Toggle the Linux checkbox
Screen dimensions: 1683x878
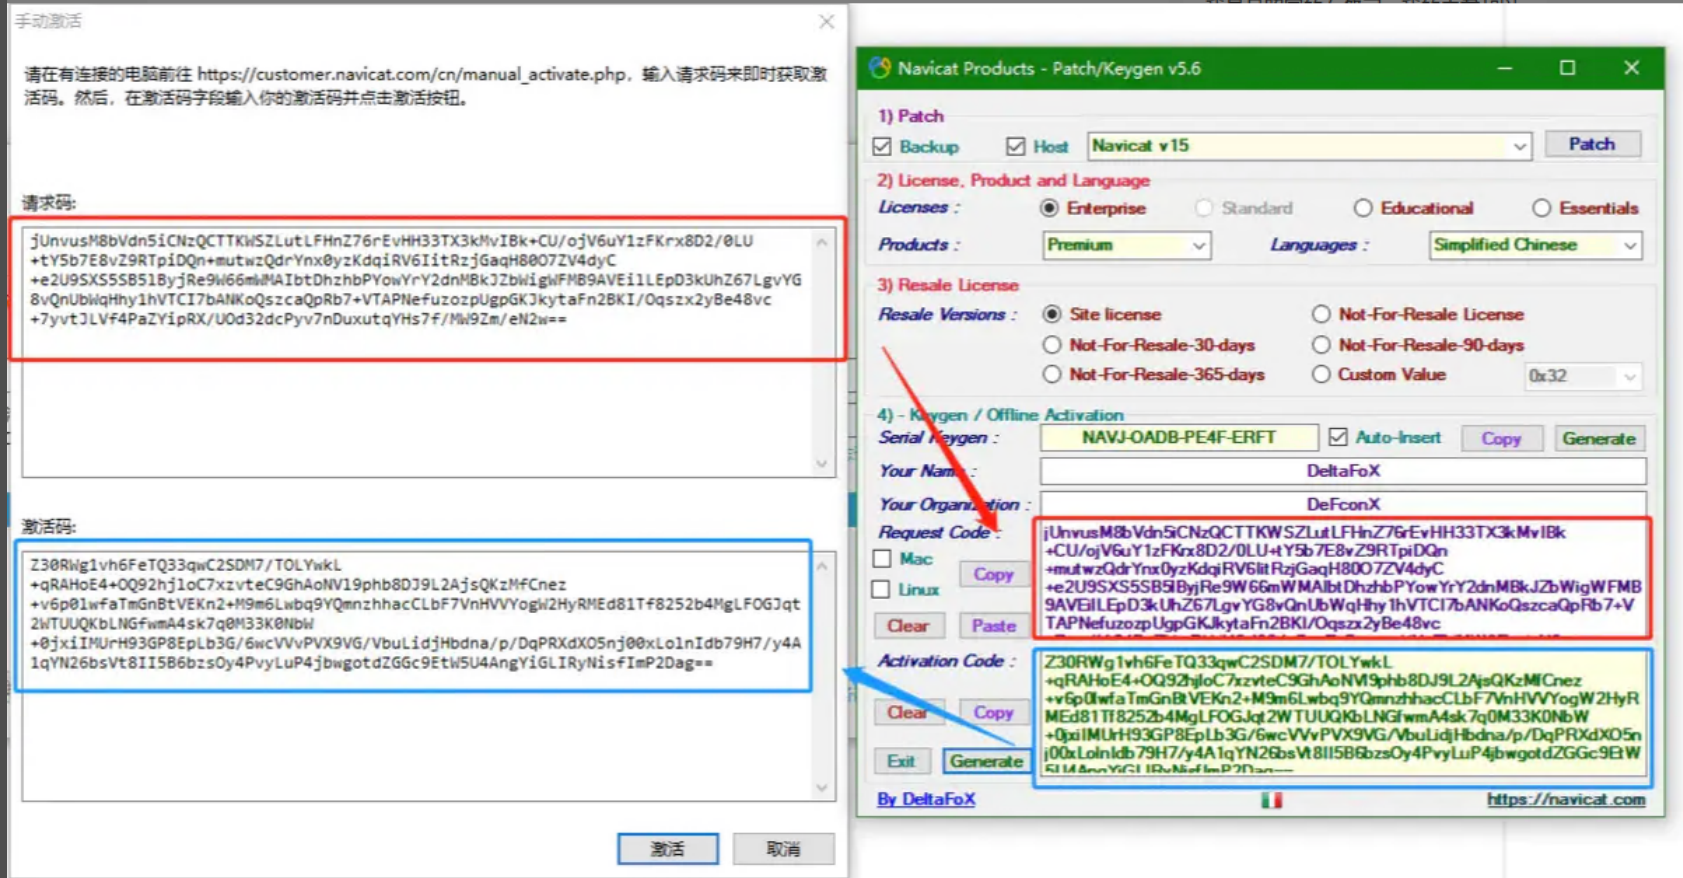[882, 590]
